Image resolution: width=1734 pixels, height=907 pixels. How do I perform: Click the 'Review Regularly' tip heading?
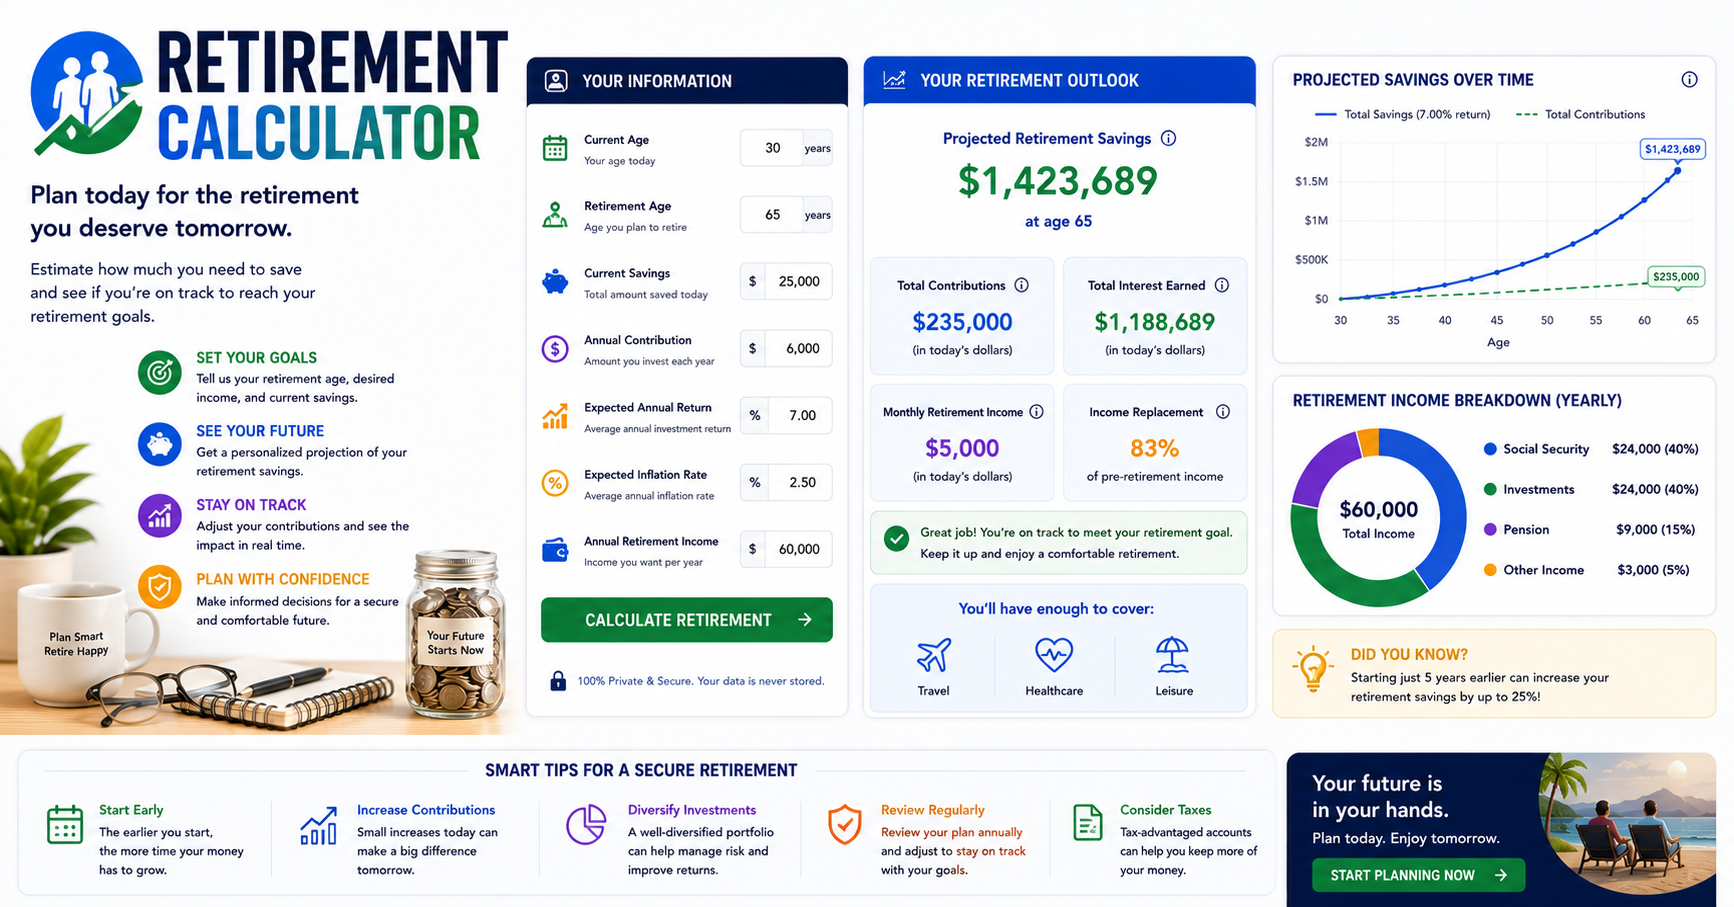(933, 810)
